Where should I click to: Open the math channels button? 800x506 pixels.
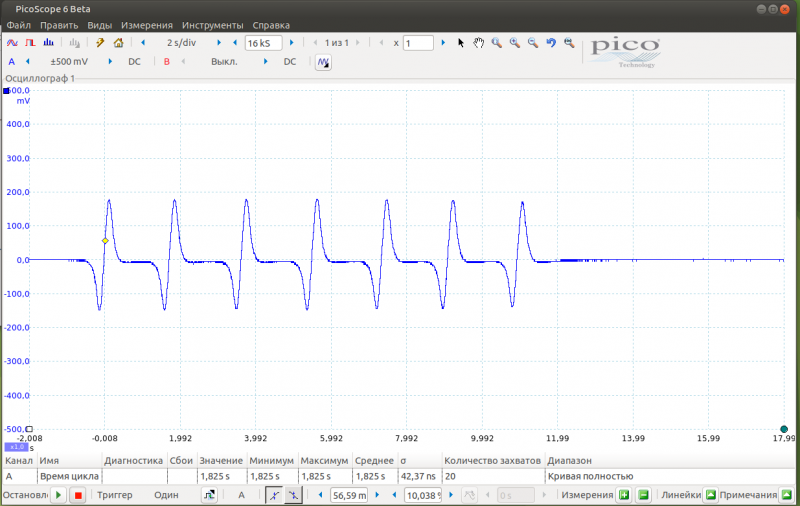click(x=323, y=62)
